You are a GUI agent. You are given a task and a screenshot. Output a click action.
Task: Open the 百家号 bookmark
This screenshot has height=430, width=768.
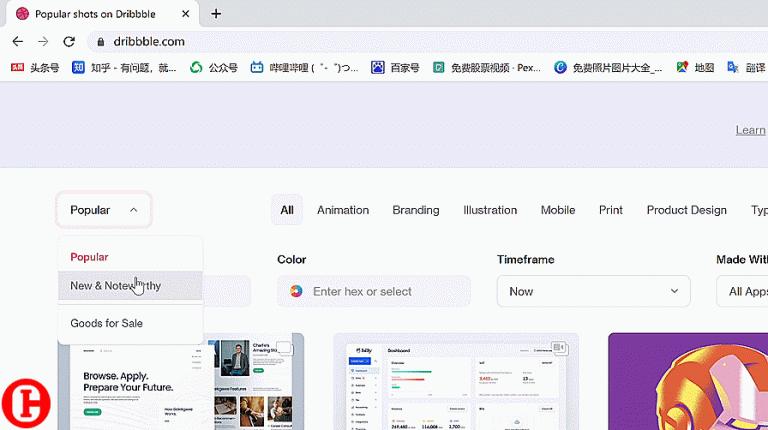395,68
